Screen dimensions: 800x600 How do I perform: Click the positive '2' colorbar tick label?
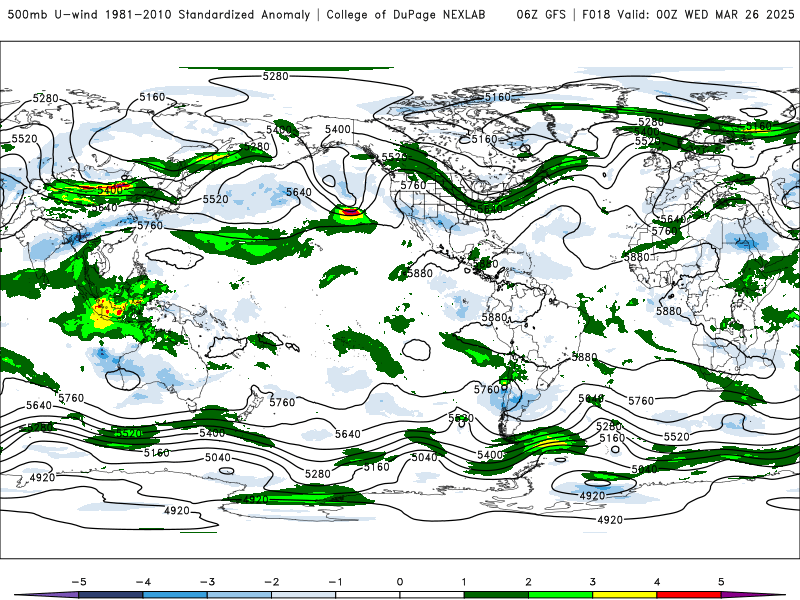pos(529,582)
